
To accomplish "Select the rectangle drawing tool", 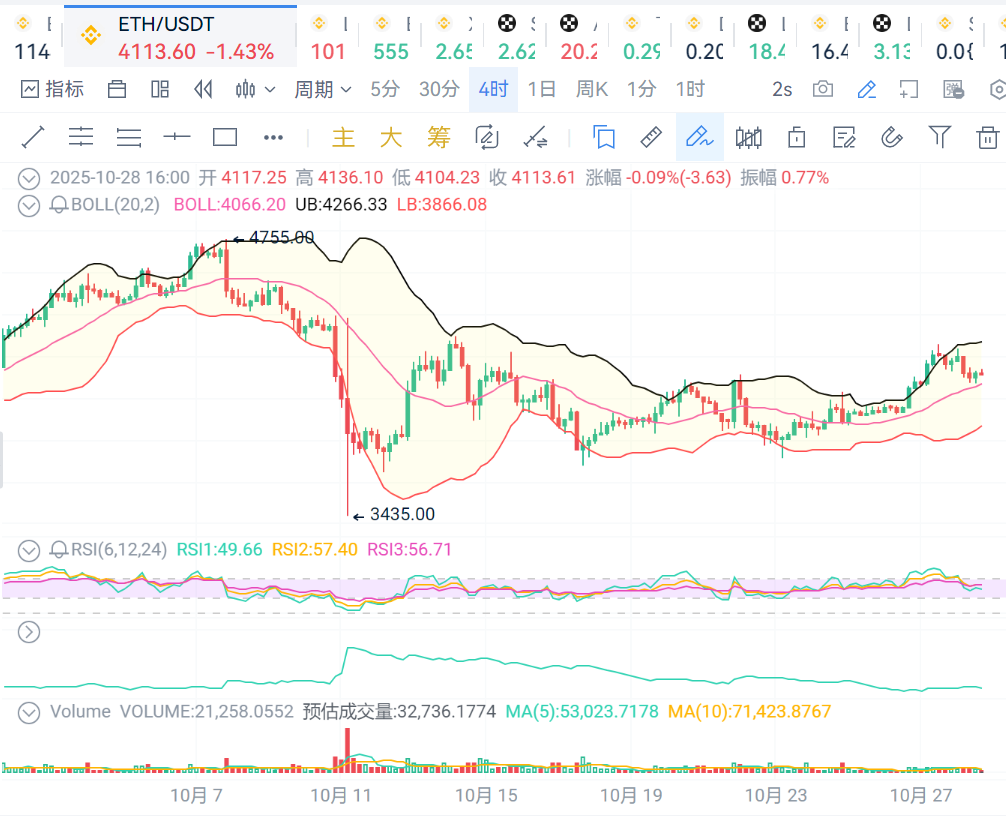I will [x=225, y=137].
